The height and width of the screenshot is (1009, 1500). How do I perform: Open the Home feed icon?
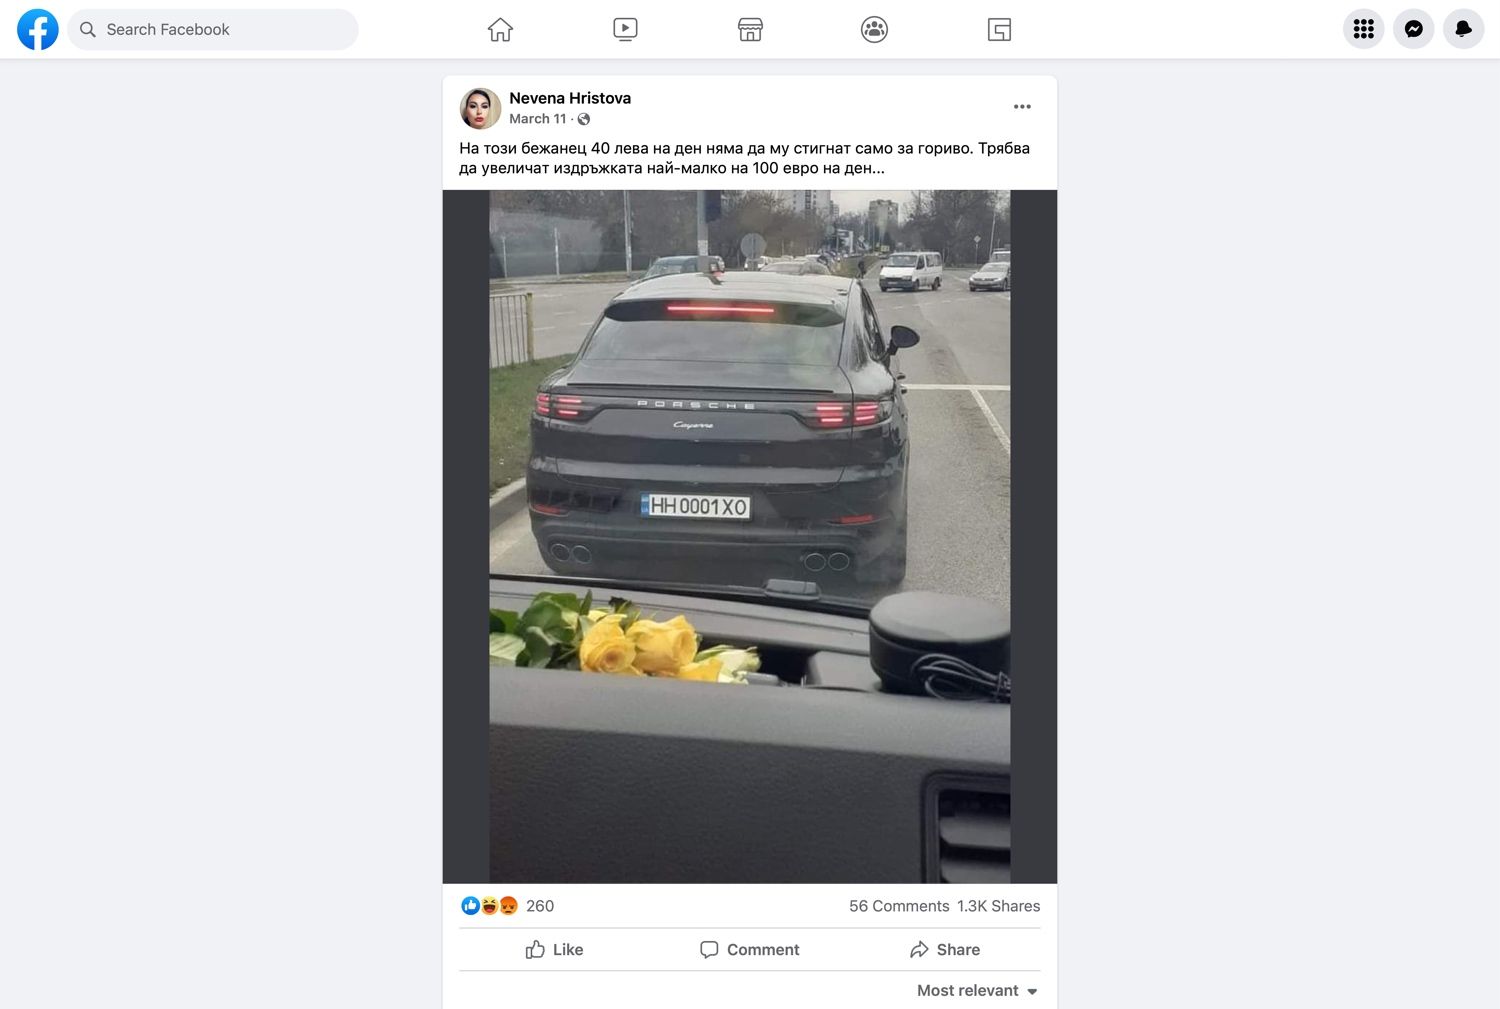pyautogui.click(x=500, y=30)
